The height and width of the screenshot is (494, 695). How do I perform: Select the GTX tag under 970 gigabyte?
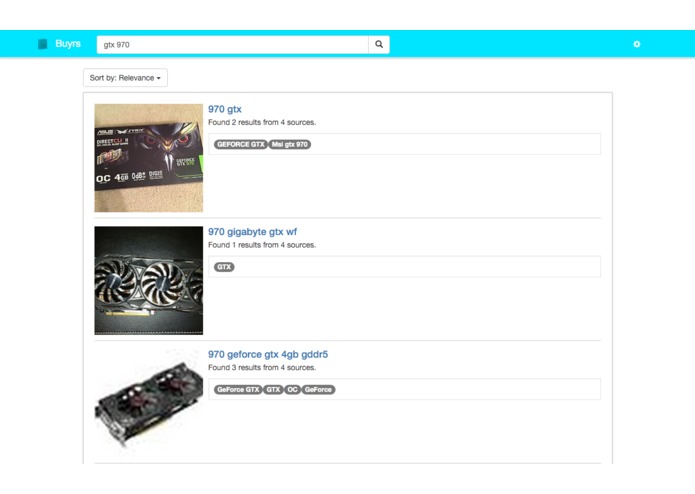[x=224, y=267]
